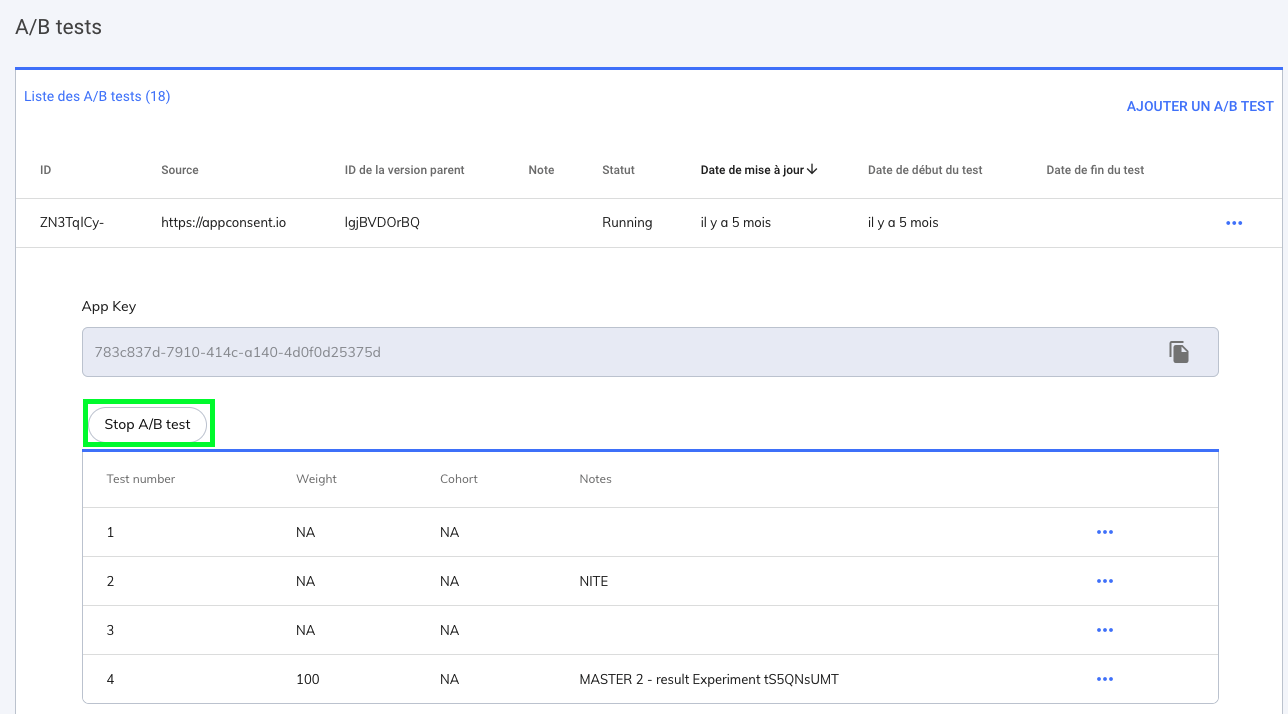Open the three-dot menu for test number 1
Screen dimensions: 1288x714
(1105, 532)
